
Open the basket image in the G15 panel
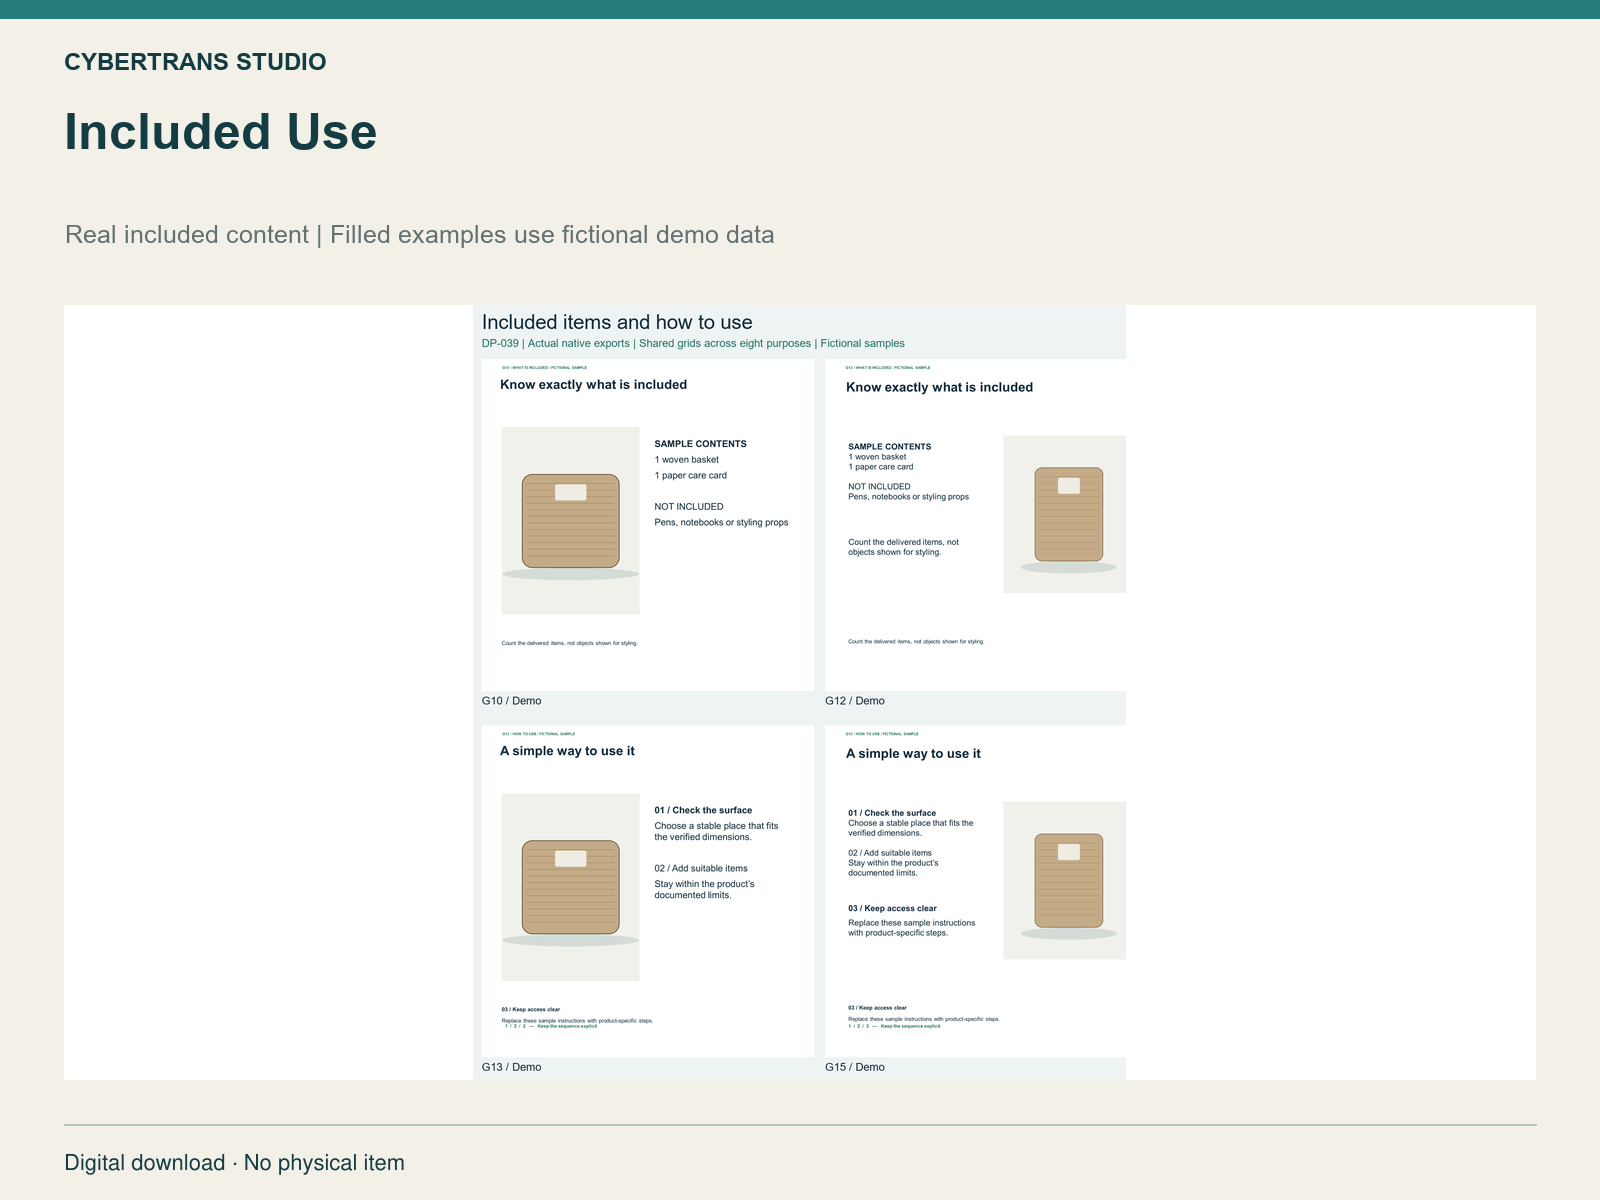pyautogui.click(x=1065, y=880)
